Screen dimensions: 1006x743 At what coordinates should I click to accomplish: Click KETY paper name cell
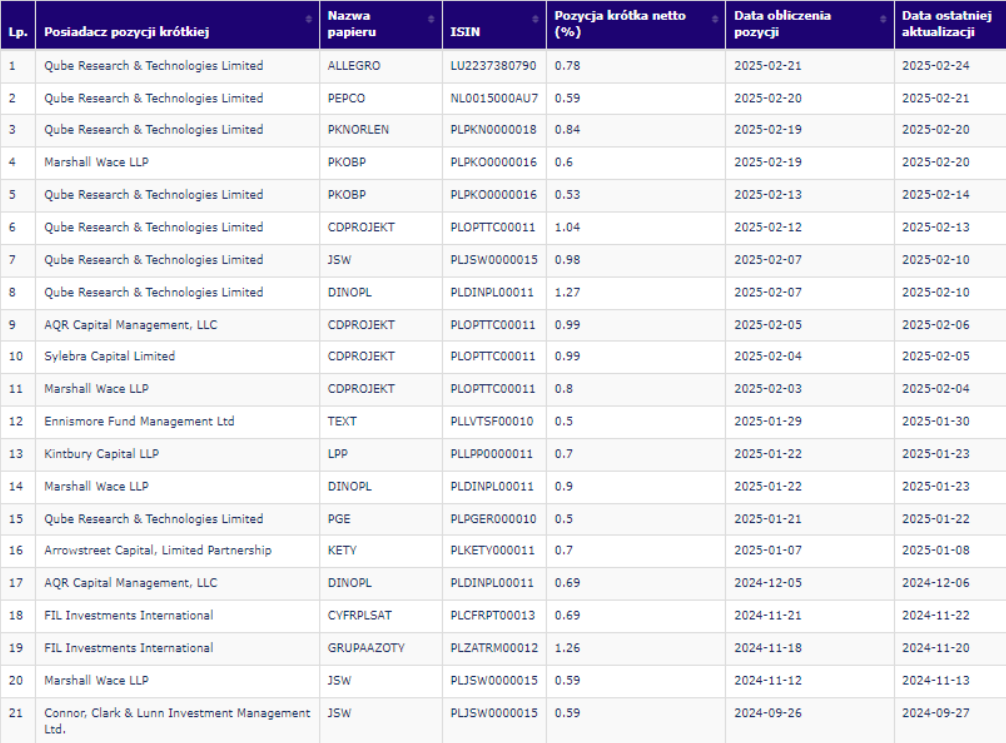(x=342, y=551)
